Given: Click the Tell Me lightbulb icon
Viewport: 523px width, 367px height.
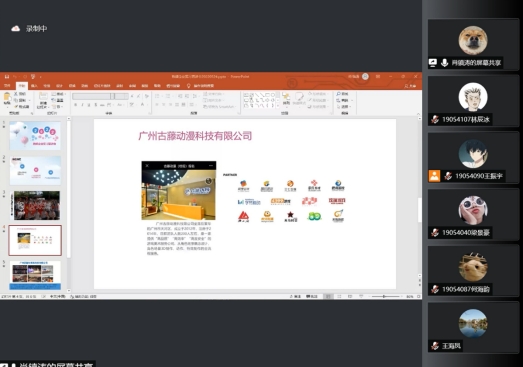Looking at the screenshot, I should tap(188, 86).
